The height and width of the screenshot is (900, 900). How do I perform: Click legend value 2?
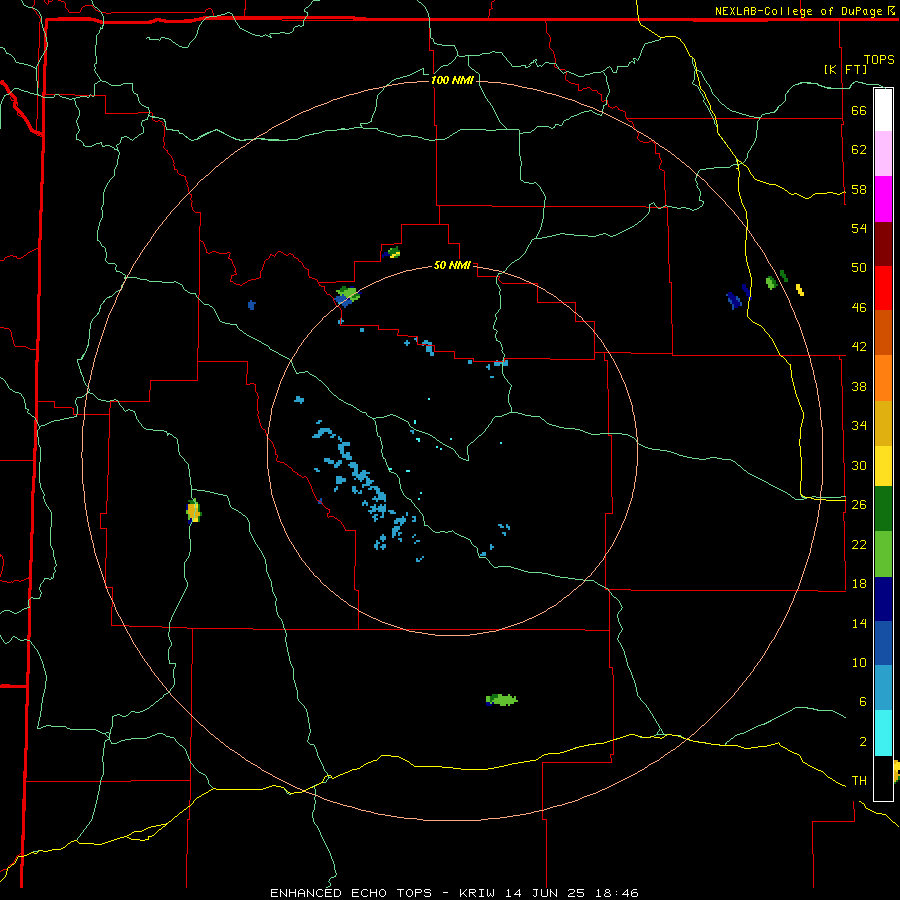(862, 742)
